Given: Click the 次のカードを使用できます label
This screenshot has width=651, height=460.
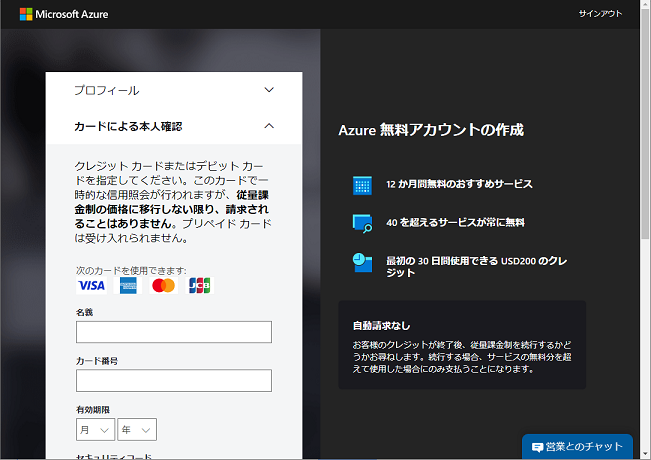Looking at the screenshot, I should [131, 270].
